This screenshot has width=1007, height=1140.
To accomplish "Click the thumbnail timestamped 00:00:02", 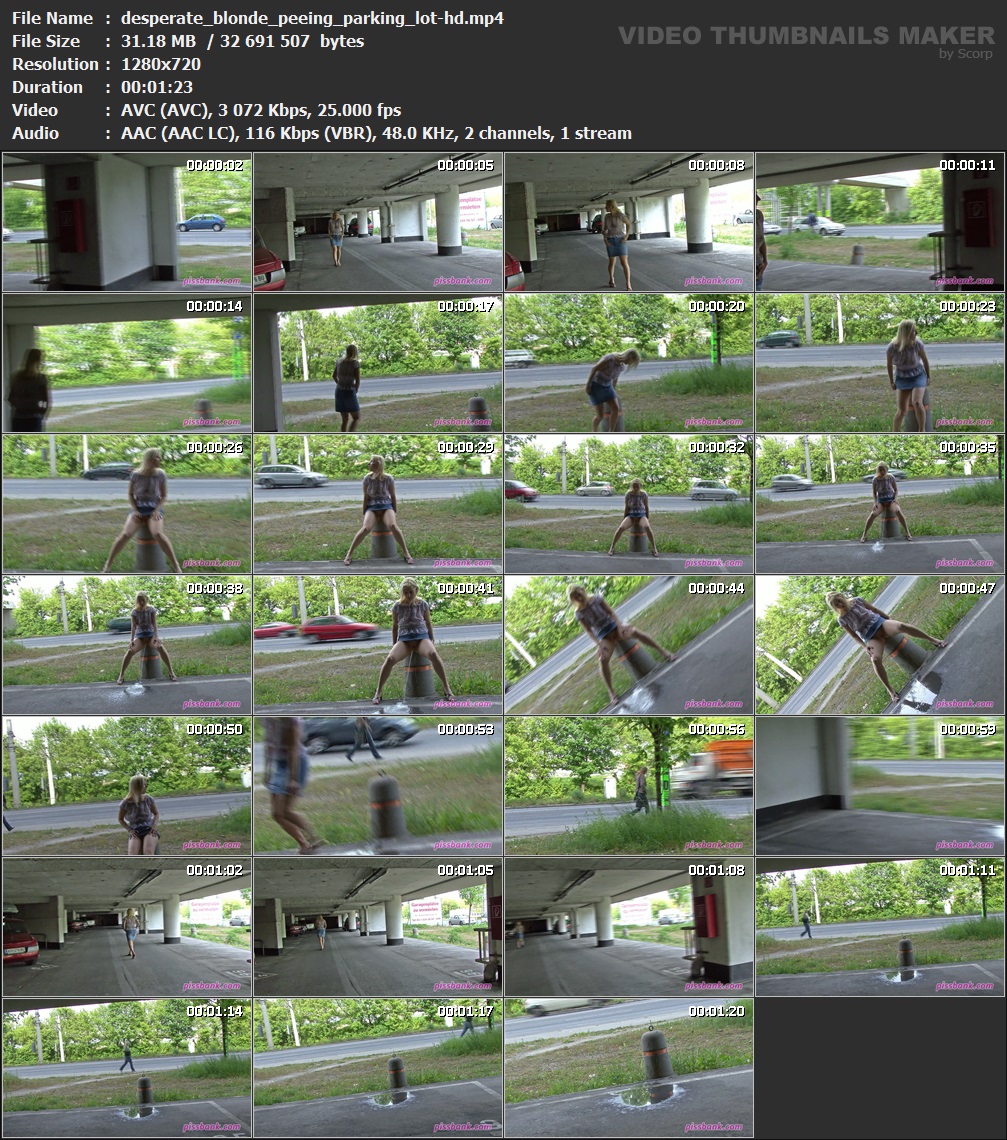I will 127,222.
